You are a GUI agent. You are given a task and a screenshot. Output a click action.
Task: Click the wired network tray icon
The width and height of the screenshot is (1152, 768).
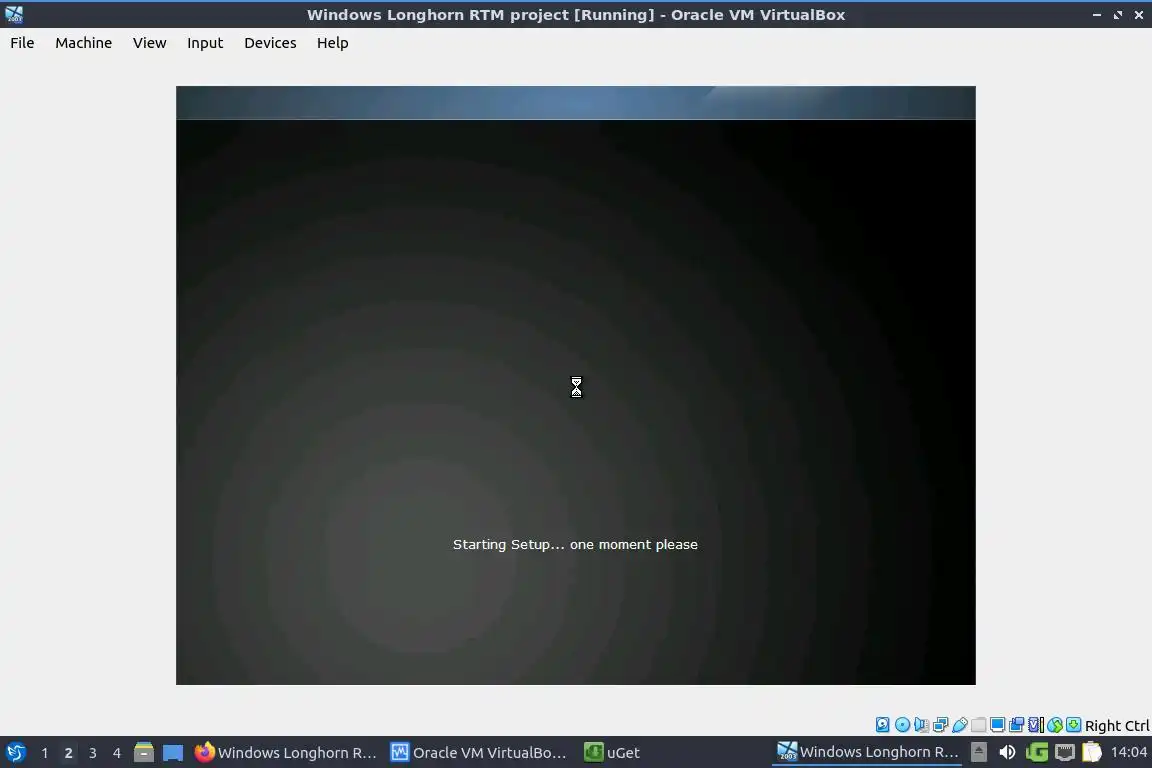tap(1065, 752)
